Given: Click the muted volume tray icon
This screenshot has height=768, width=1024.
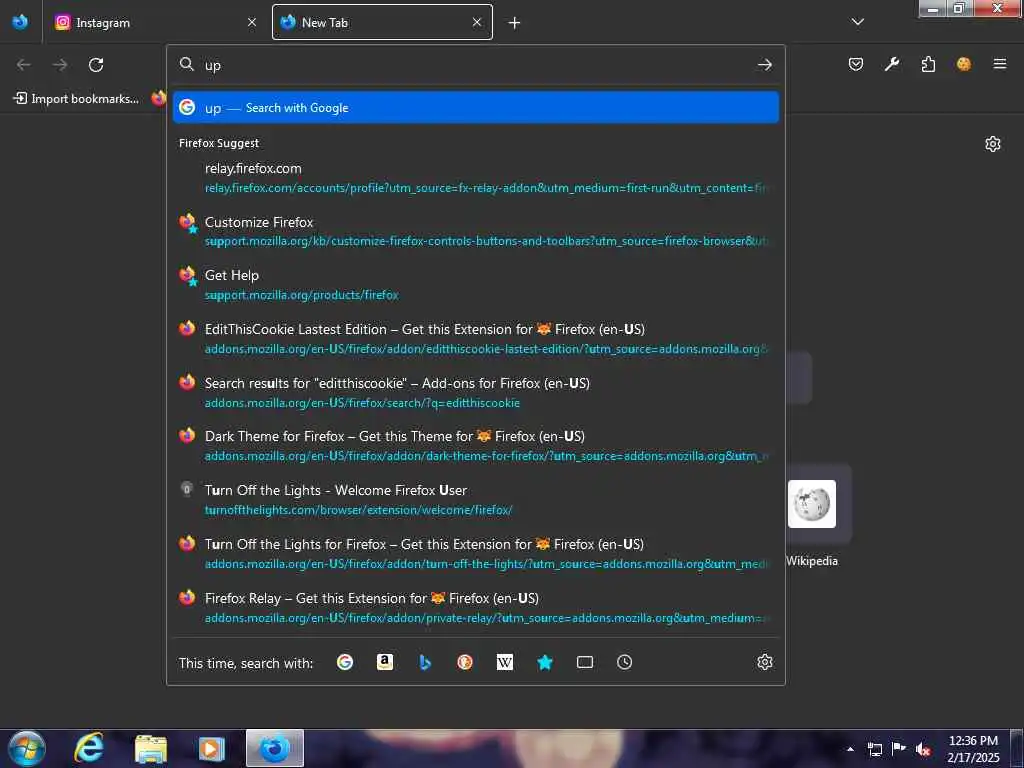Looking at the screenshot, I should [x=923, y=749].
